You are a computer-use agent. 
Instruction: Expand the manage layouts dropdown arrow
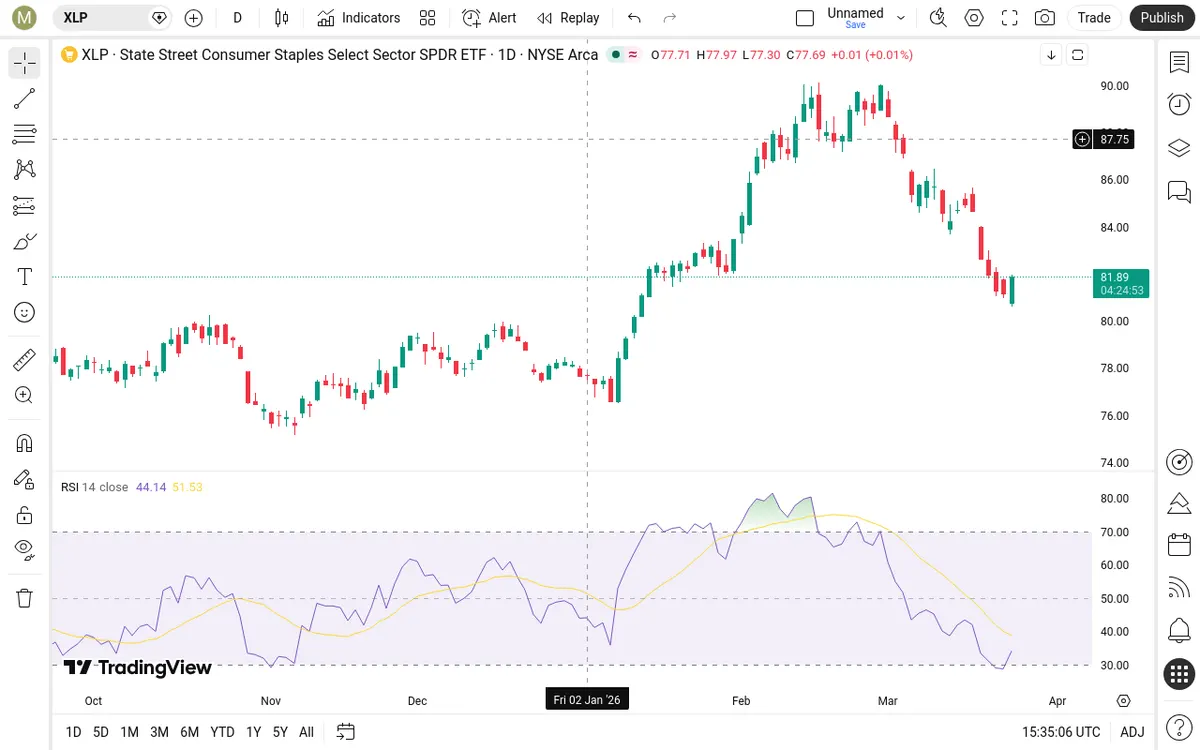pyautogui.click(x=901, y=18)
